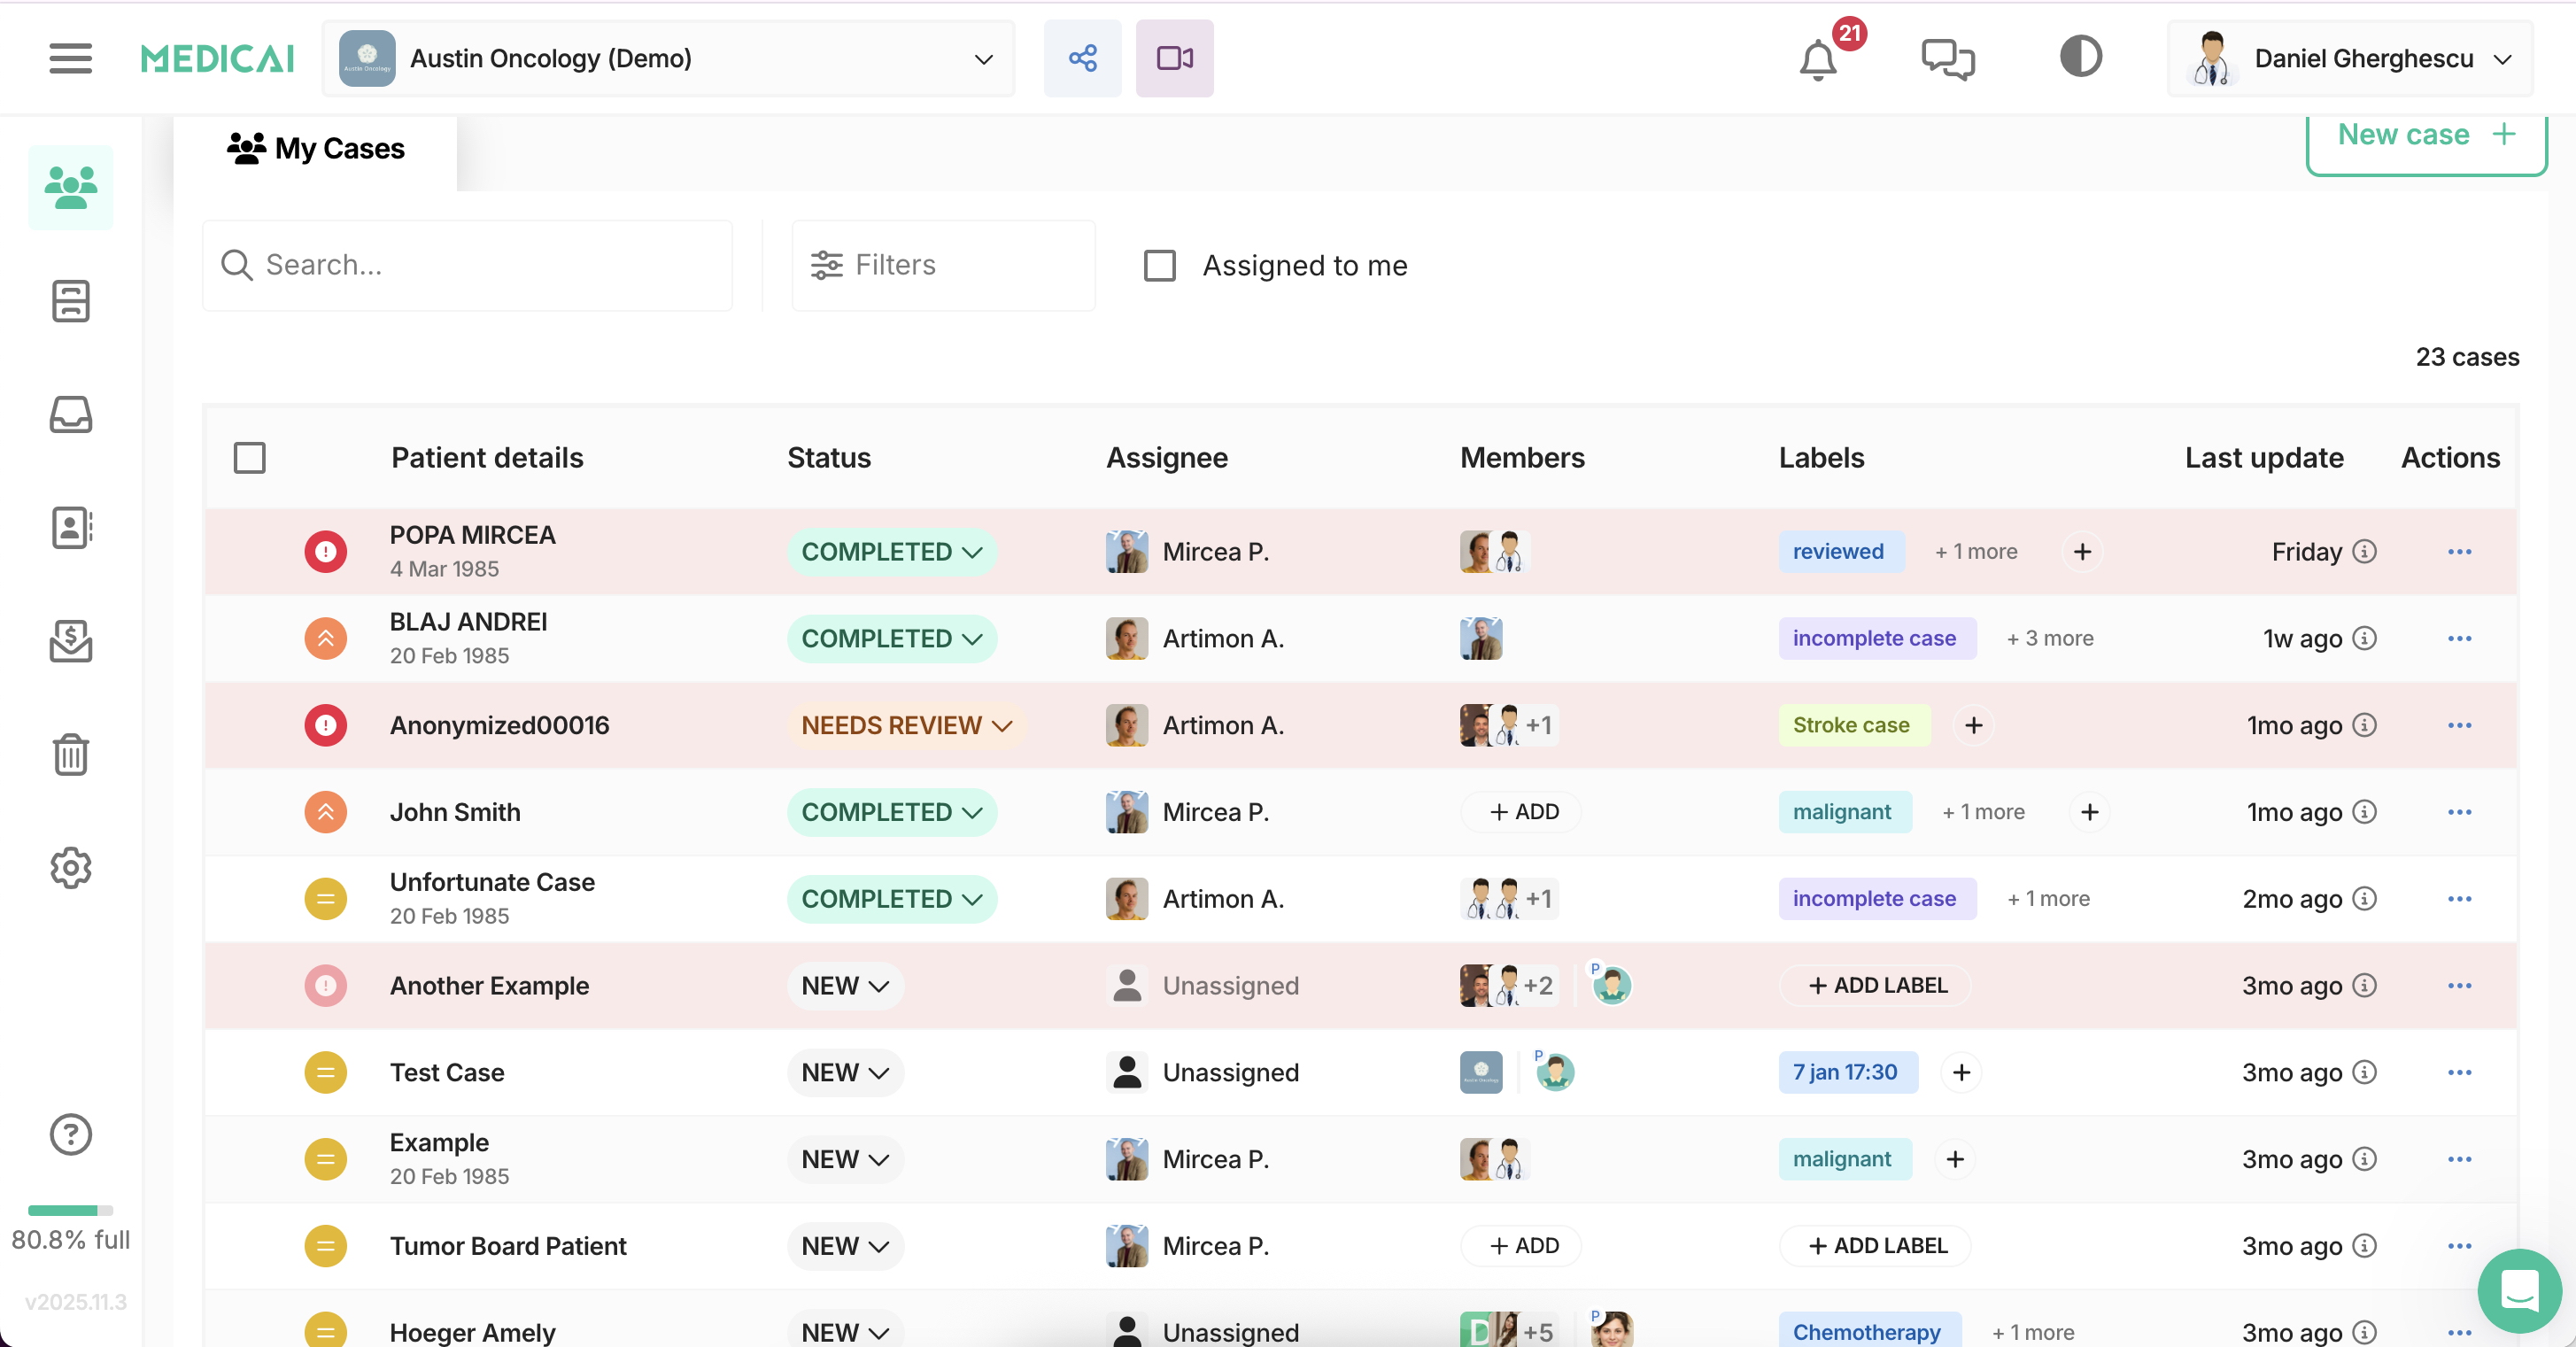
Task: Click the Mircea P. assignee on Example row
Action: 1188,1159
